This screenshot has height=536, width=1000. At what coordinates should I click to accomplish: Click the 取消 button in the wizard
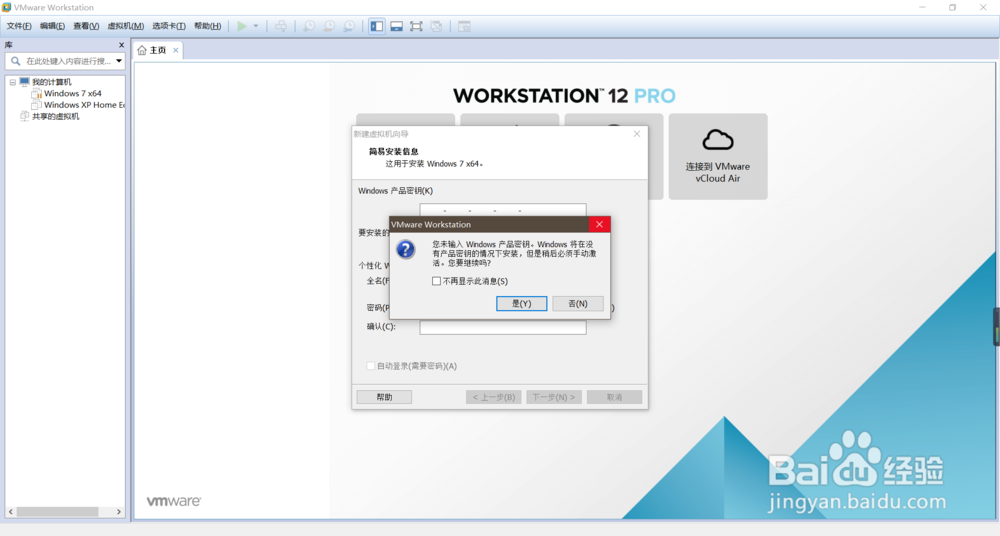(614, 397)
